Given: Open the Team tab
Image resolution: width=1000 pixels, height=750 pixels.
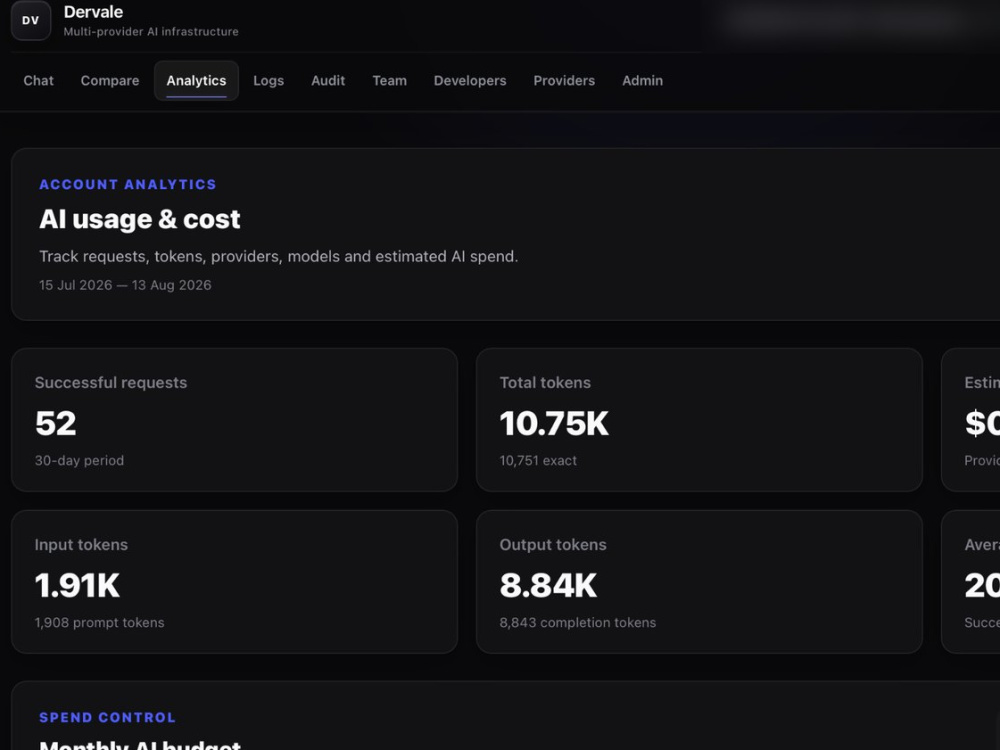Looking at the screenshot, I should point(390,80).
